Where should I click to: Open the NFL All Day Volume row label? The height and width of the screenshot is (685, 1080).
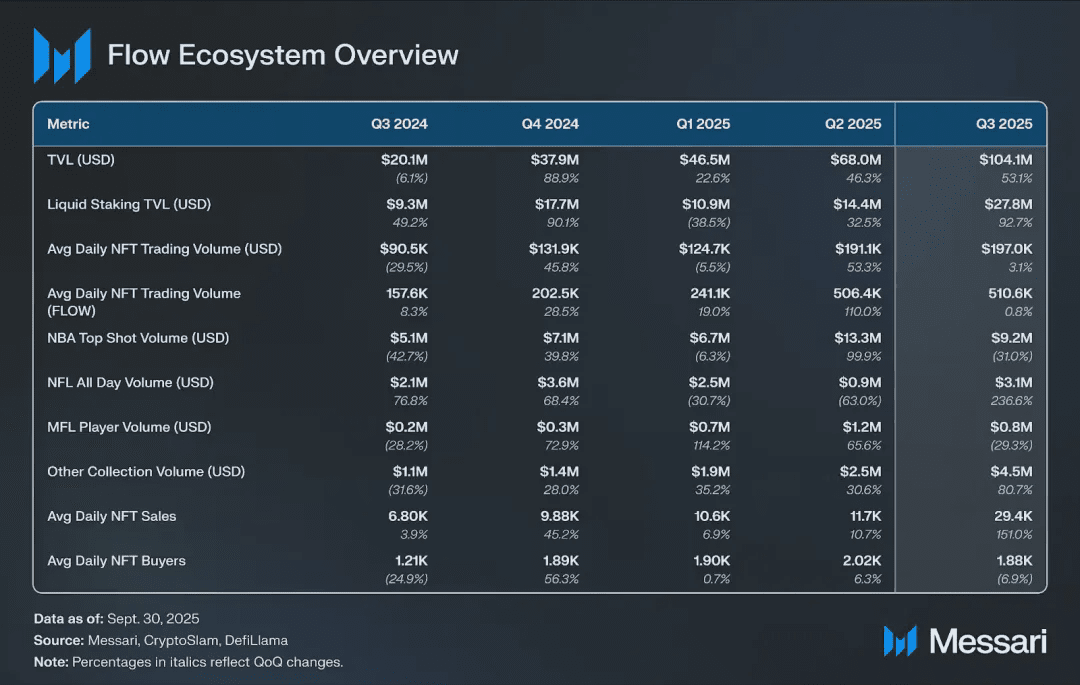(130, 382)
